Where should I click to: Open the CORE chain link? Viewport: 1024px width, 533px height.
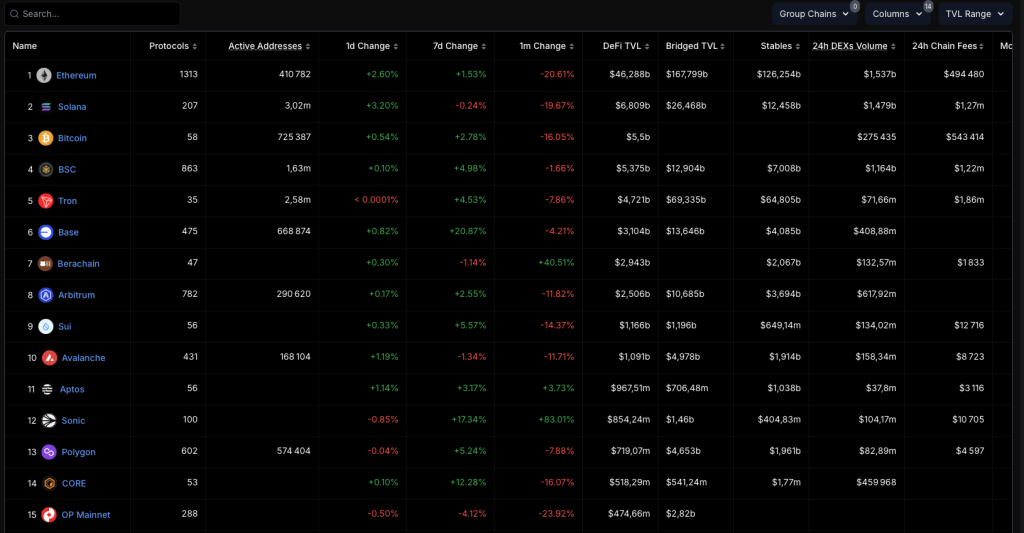74,483
